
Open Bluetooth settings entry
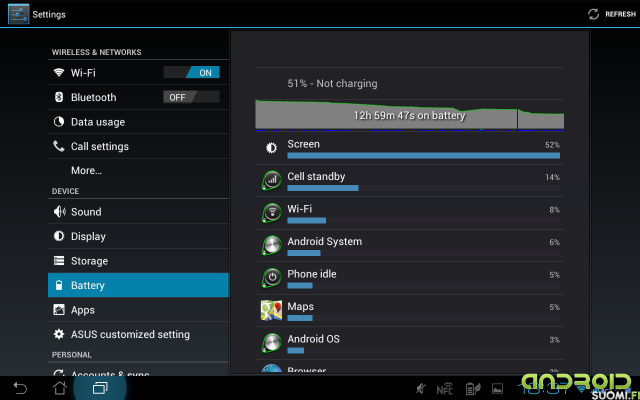138,97
